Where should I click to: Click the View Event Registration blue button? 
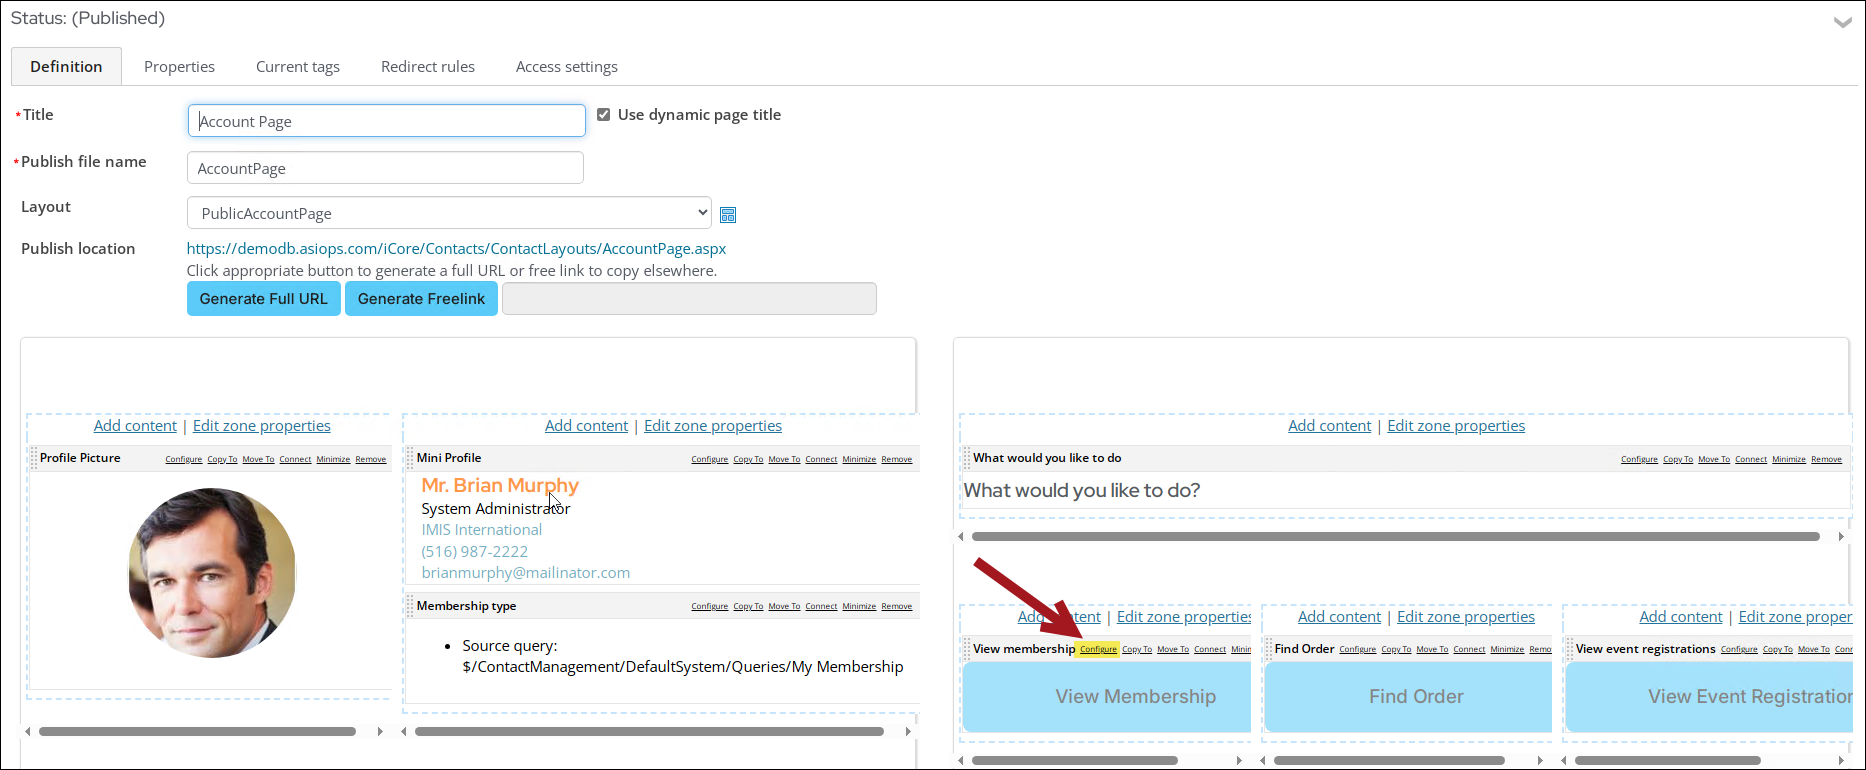coord(1709,697)
